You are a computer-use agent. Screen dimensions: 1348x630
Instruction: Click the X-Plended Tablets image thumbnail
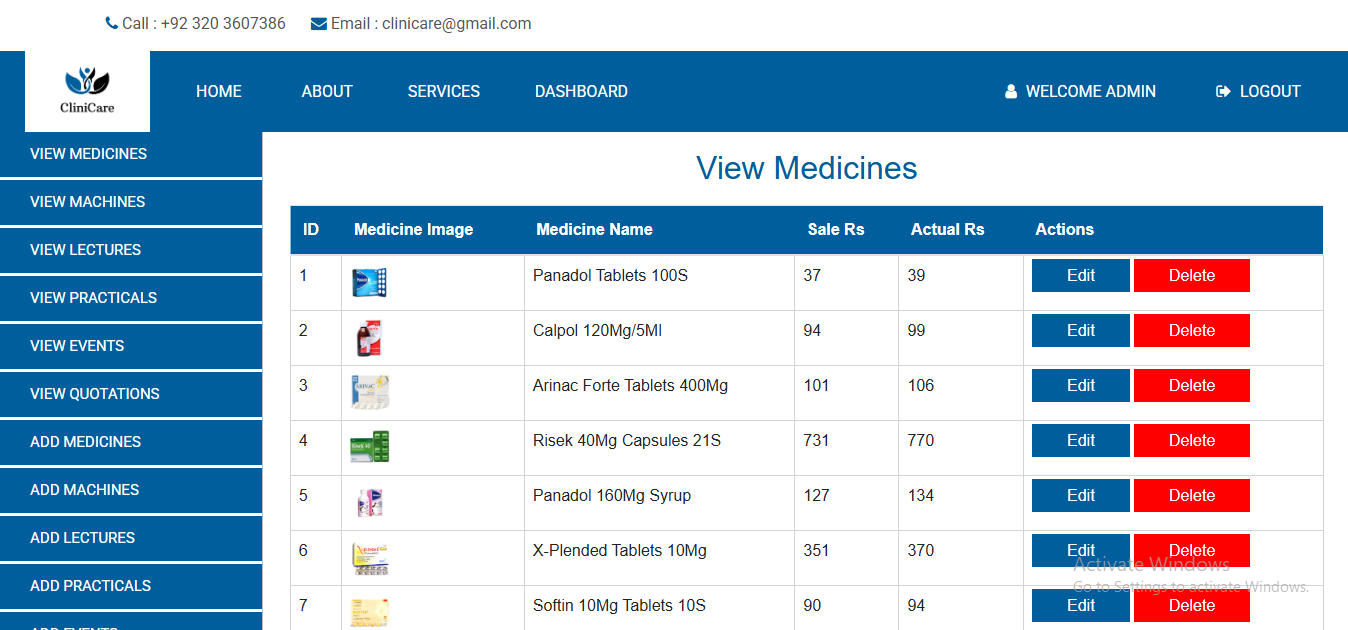[x=370, y=558]
